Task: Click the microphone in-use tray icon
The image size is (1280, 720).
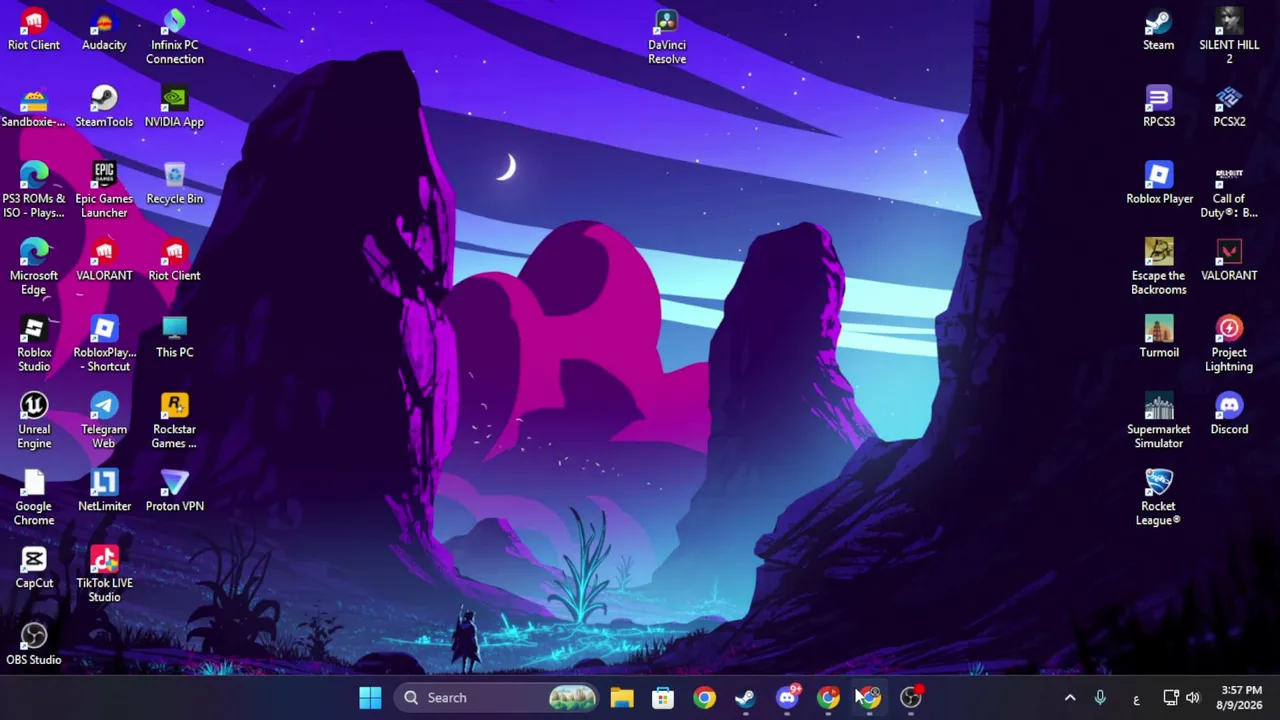Action: 1100,697
